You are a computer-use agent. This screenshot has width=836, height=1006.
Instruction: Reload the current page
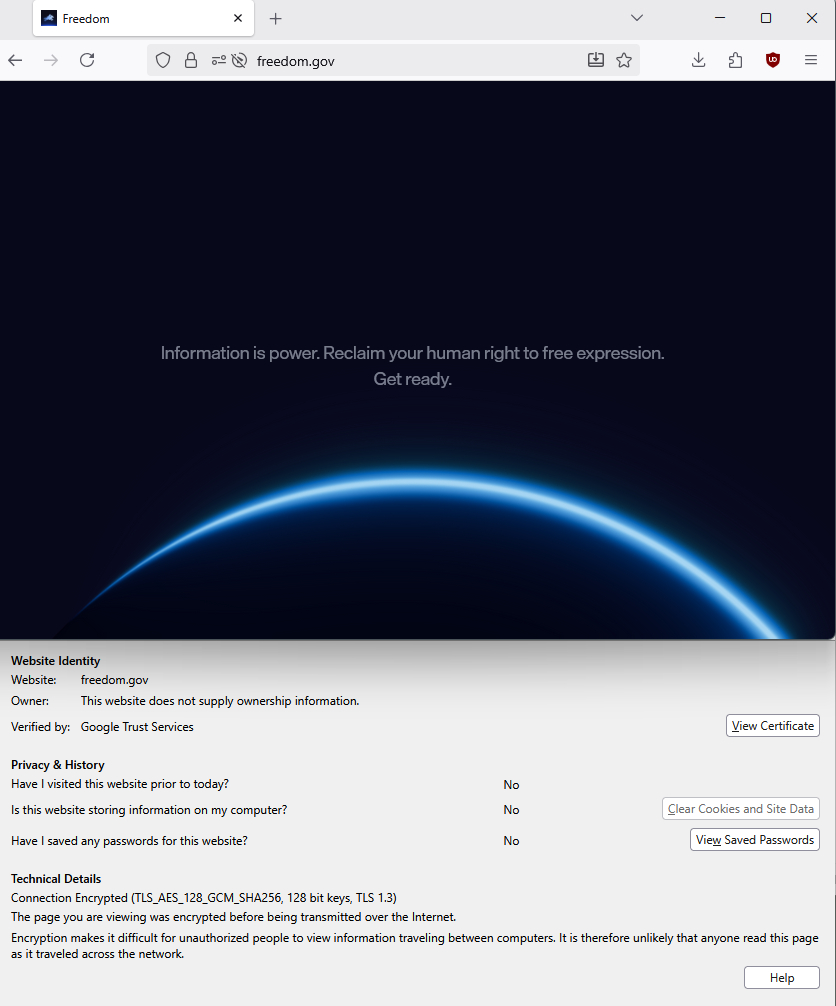87,60
